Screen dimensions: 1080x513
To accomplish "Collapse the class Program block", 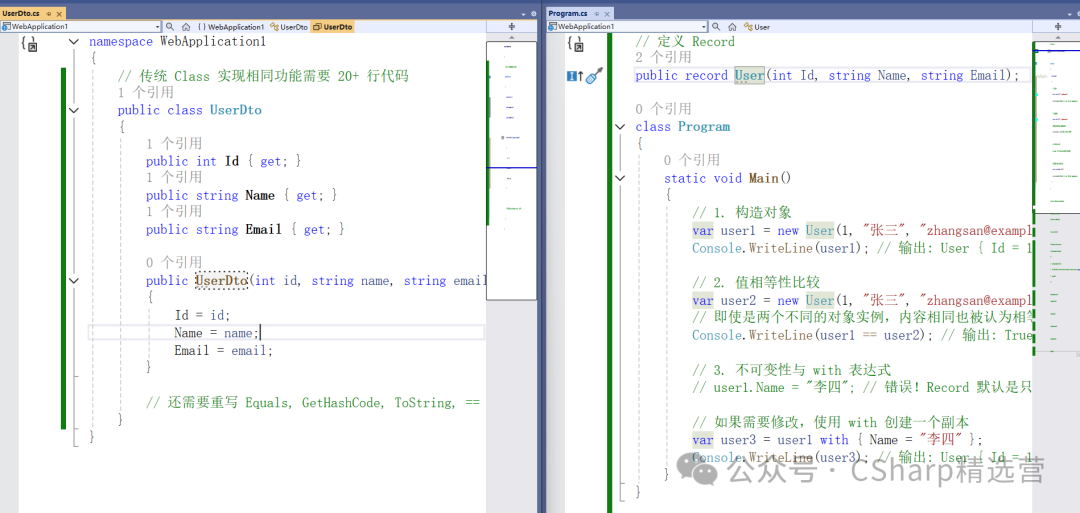I will [621, 127].
